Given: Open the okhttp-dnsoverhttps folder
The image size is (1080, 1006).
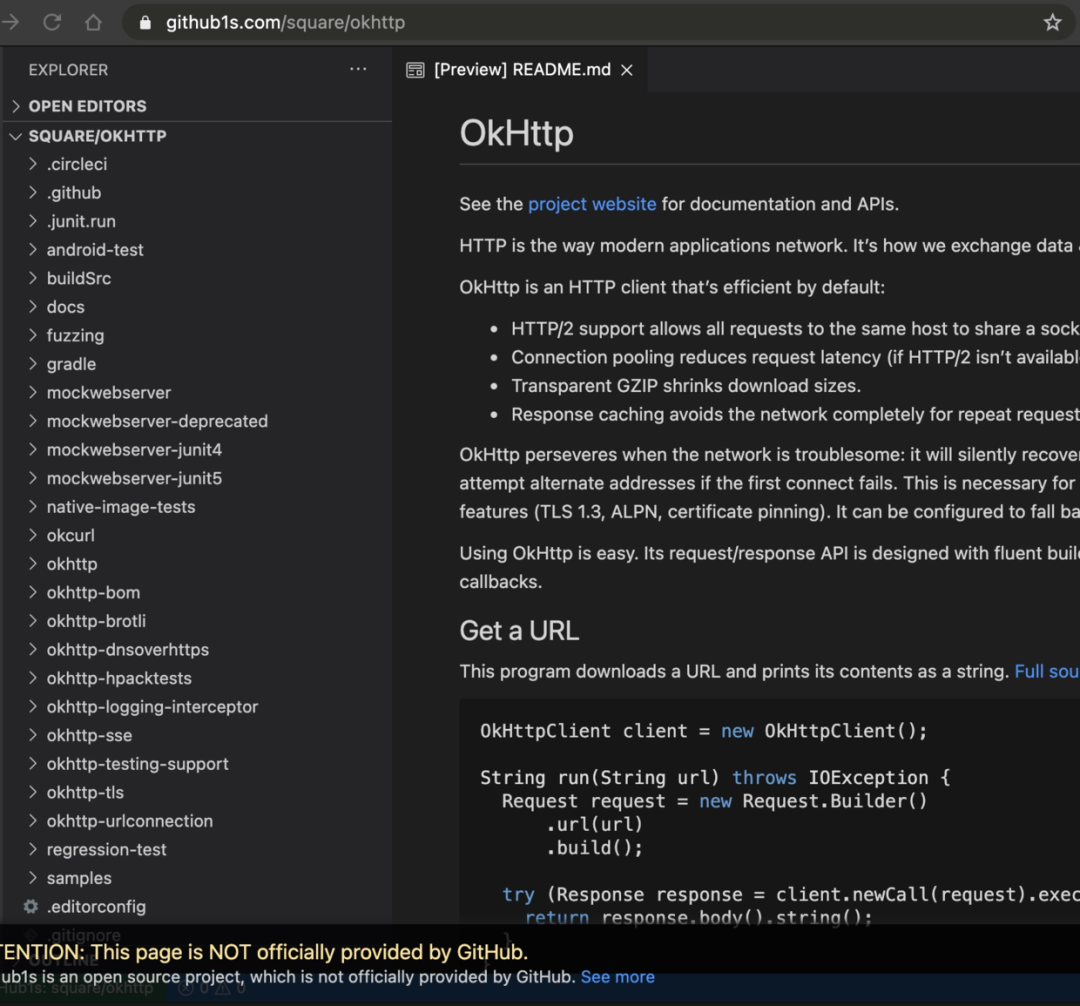Looking at the screenshot, I should (196, 650).
